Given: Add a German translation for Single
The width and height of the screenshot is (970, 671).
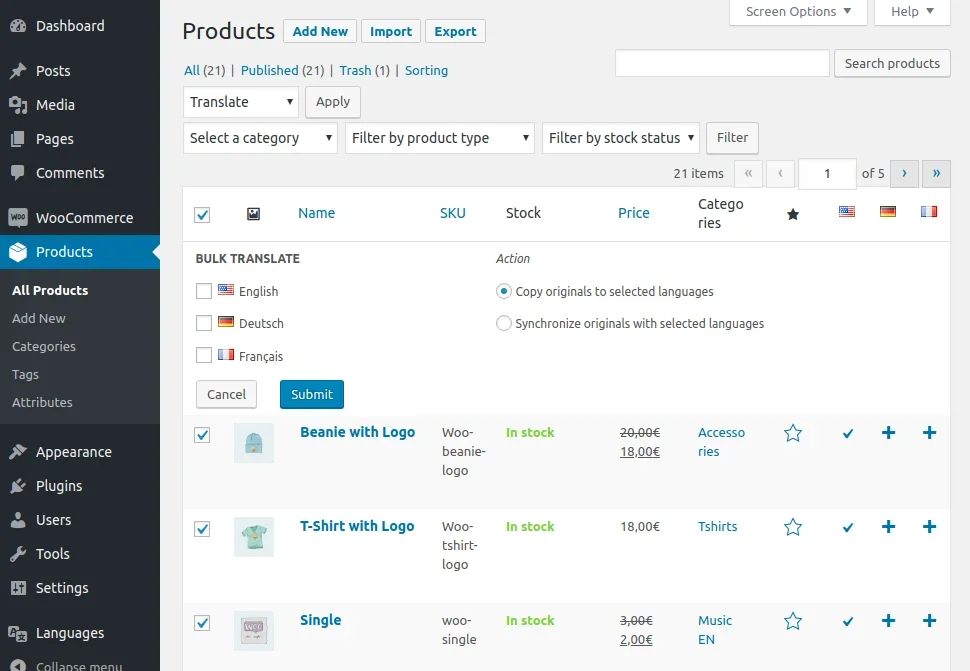Looking at the screenshot, I should pyautogui.click(x=888, y=621).
